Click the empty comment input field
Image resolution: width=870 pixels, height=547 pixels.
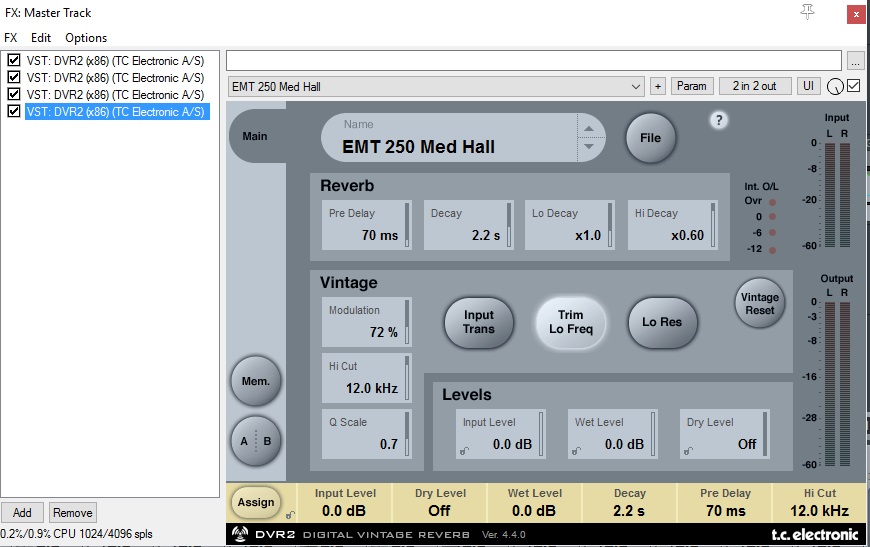coord(534,60)
